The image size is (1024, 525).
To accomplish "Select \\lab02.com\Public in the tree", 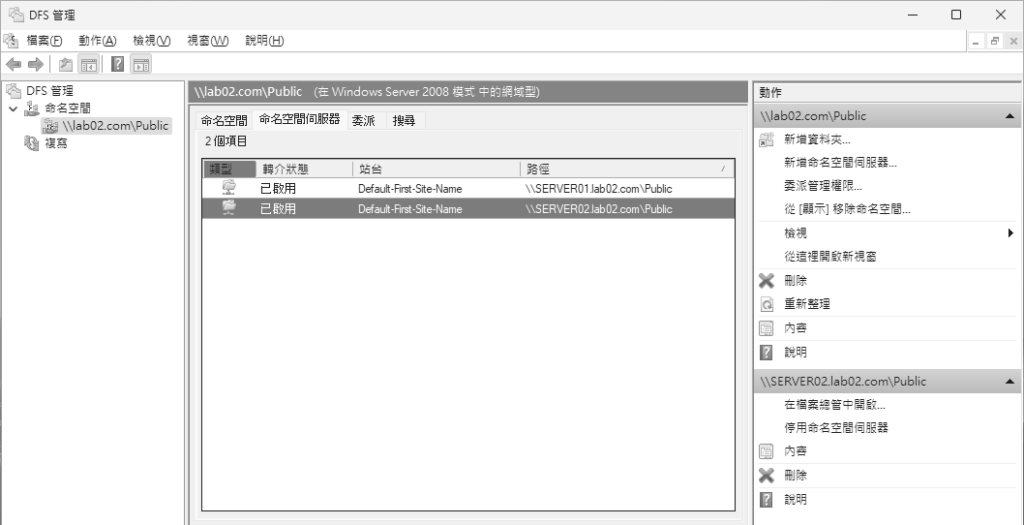I will [116, 125].
